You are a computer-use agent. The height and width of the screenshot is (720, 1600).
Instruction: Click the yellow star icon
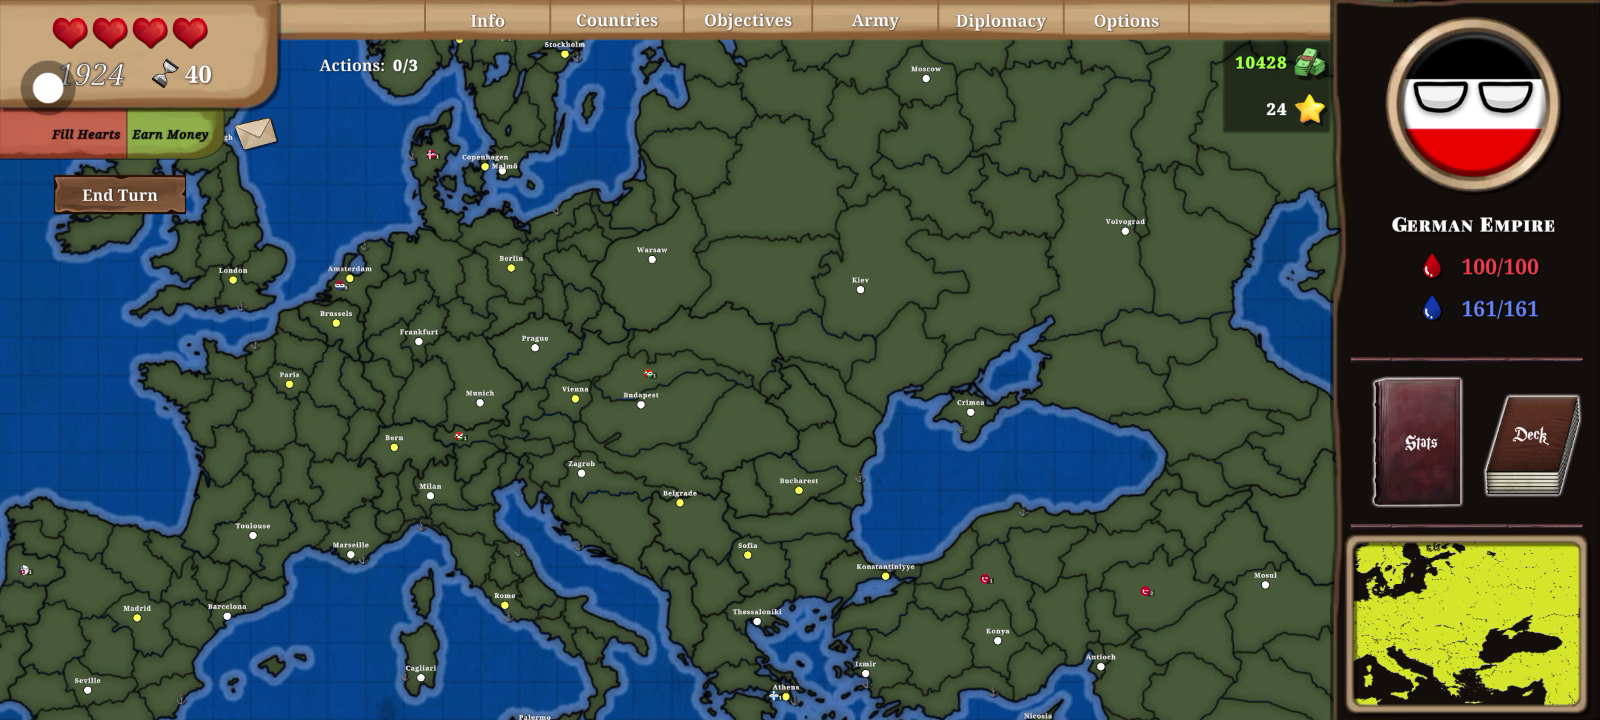[x=1309, y=109]
